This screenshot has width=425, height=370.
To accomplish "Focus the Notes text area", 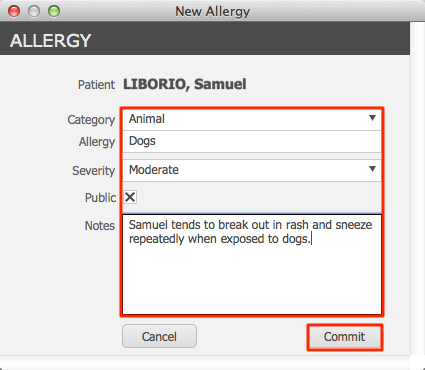I will pyautogui.click(x=252, y=264).
